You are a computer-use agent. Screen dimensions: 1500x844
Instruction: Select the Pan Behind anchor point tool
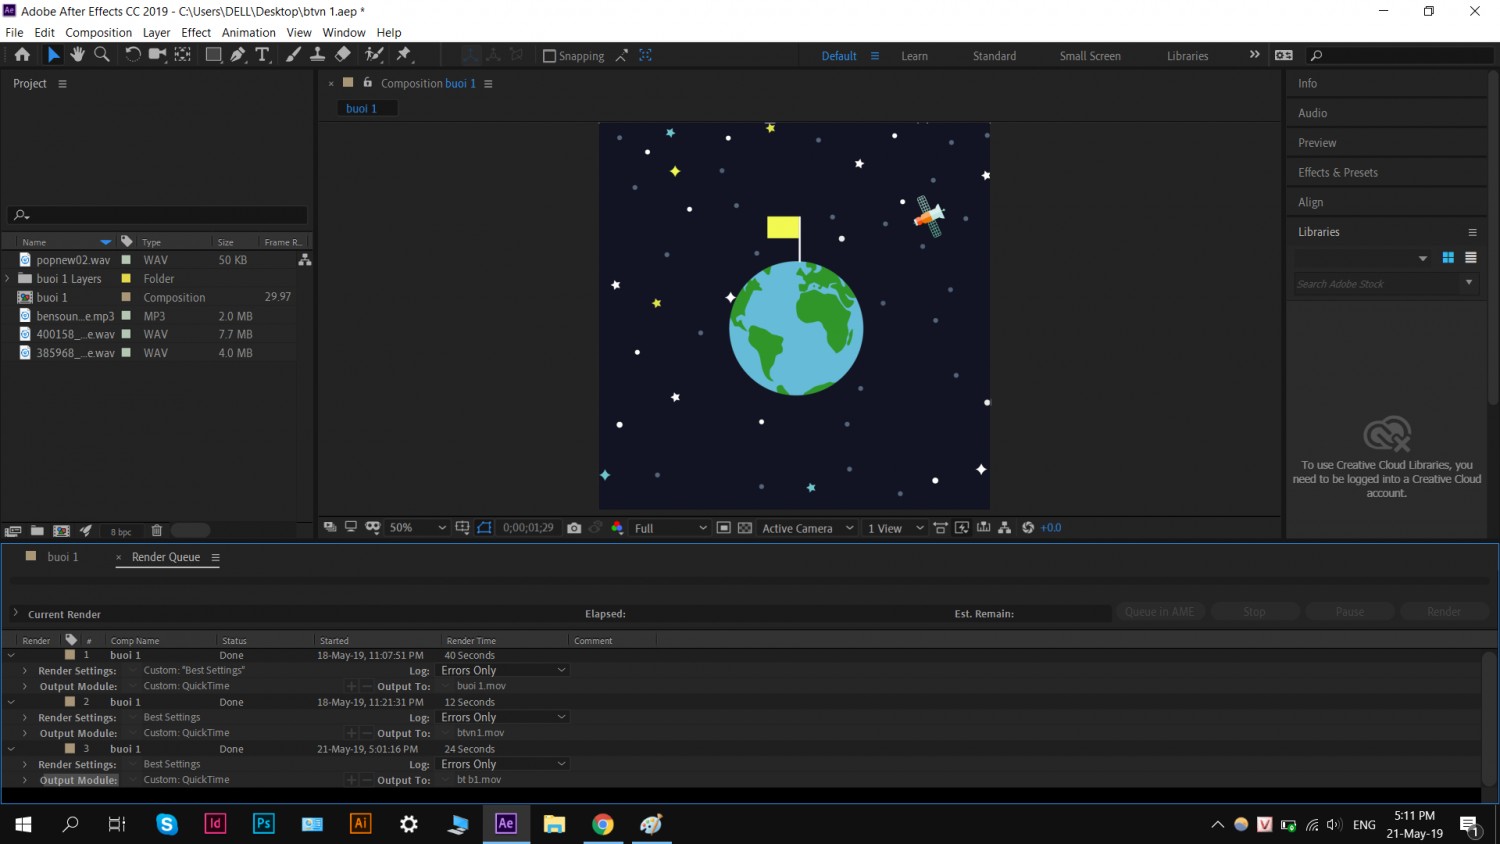pyautogui.click(x=183, y=55)
